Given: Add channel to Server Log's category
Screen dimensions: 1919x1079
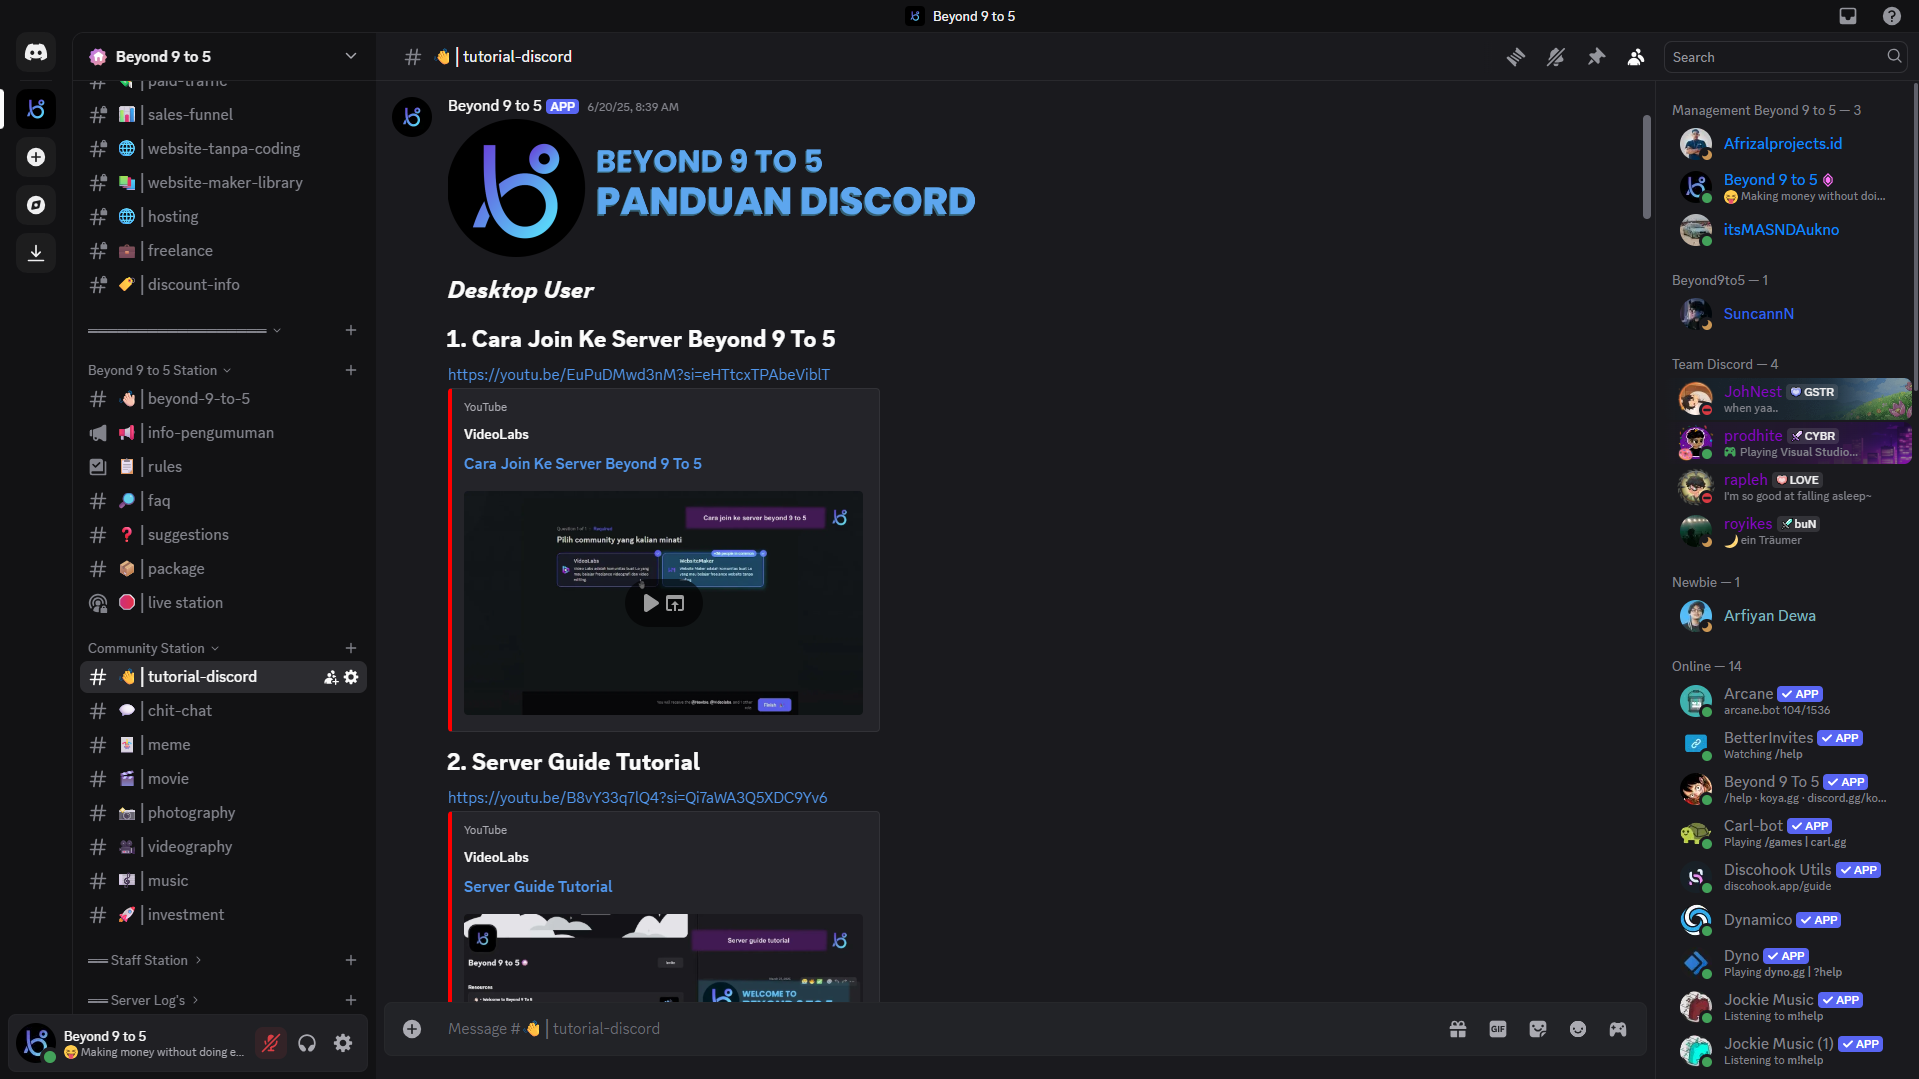Looking at the screenshot, I should pyautogui.click(x=351, y=1000).
